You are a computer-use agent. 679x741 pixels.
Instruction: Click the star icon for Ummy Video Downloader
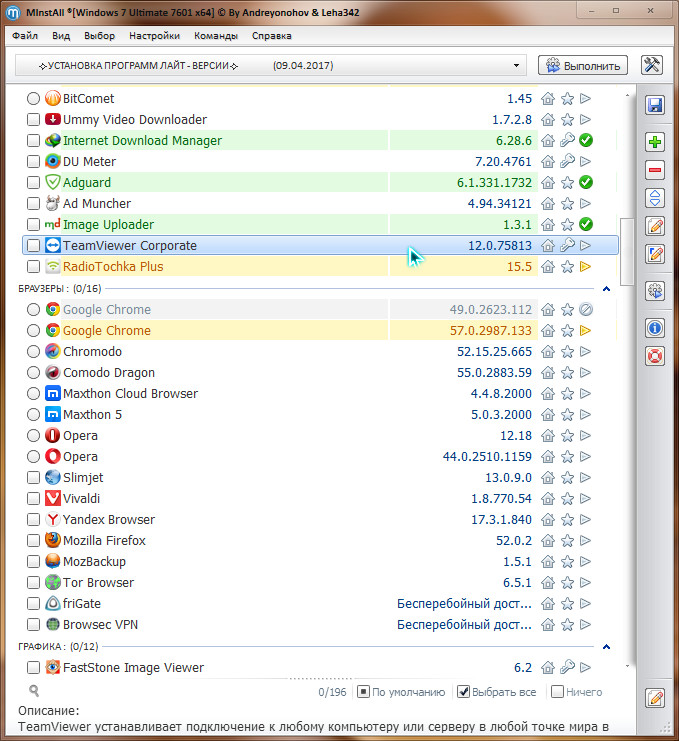(x=567, y=120)
